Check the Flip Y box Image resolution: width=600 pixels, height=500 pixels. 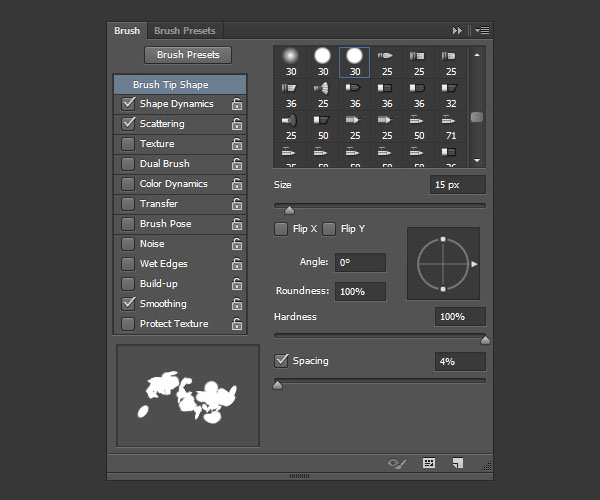tap(329, 229)
